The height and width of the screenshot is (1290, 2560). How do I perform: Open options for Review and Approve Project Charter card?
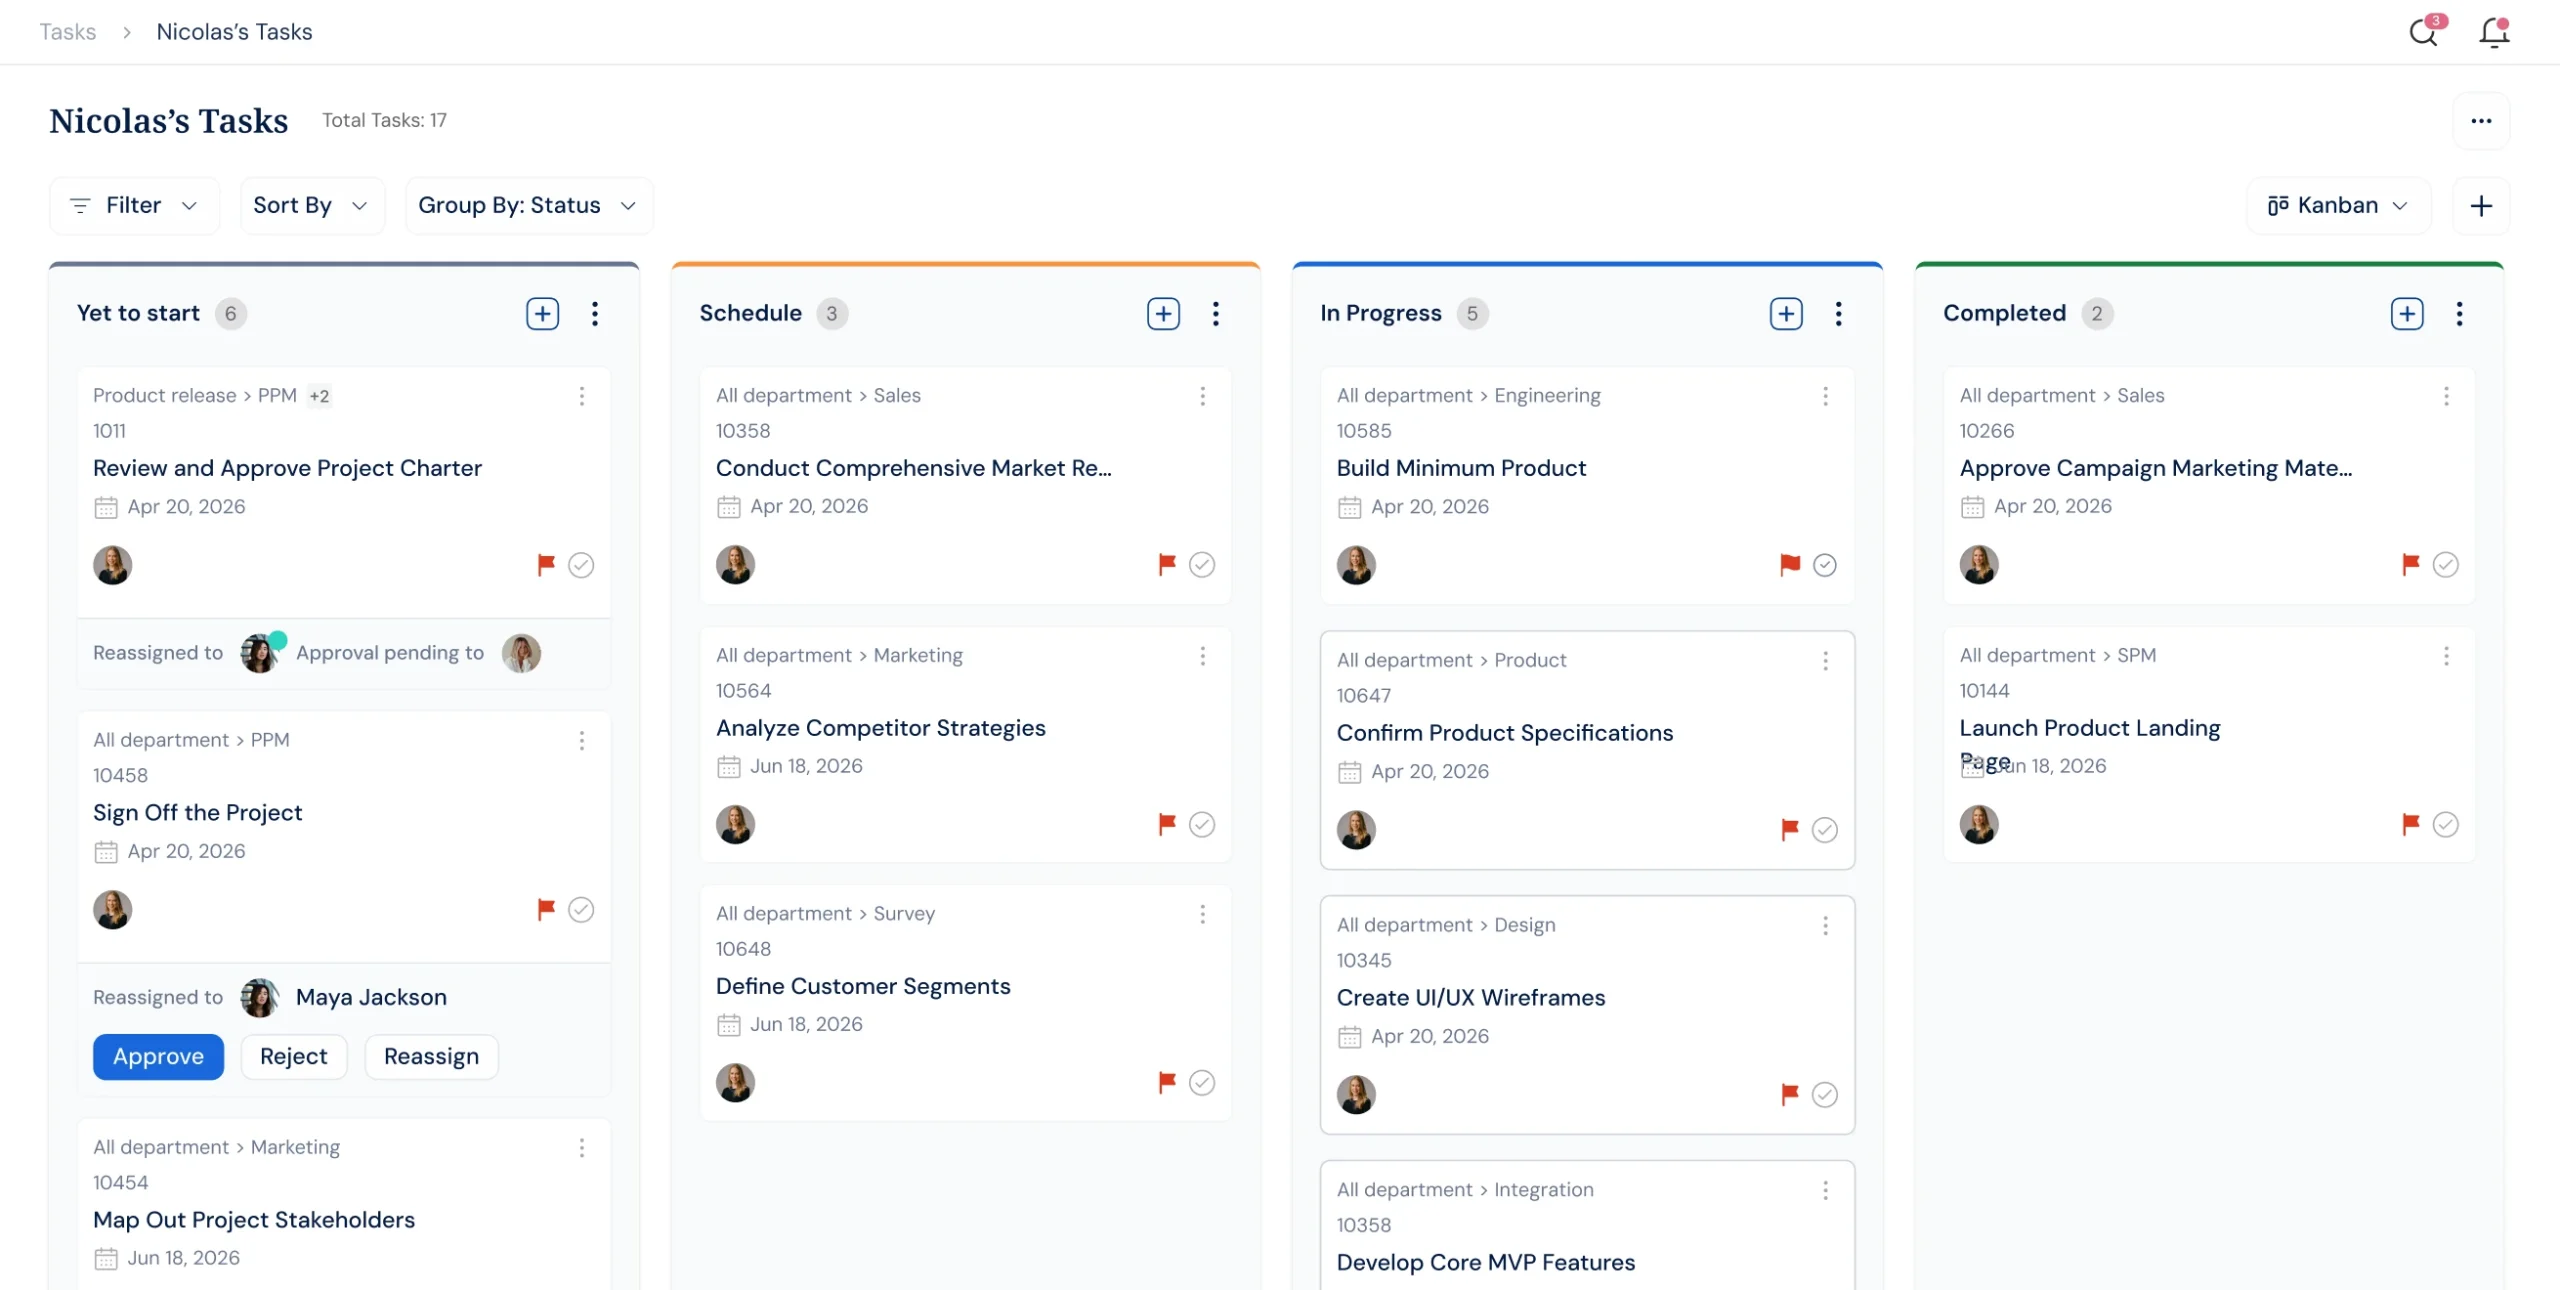pos(582,396)
